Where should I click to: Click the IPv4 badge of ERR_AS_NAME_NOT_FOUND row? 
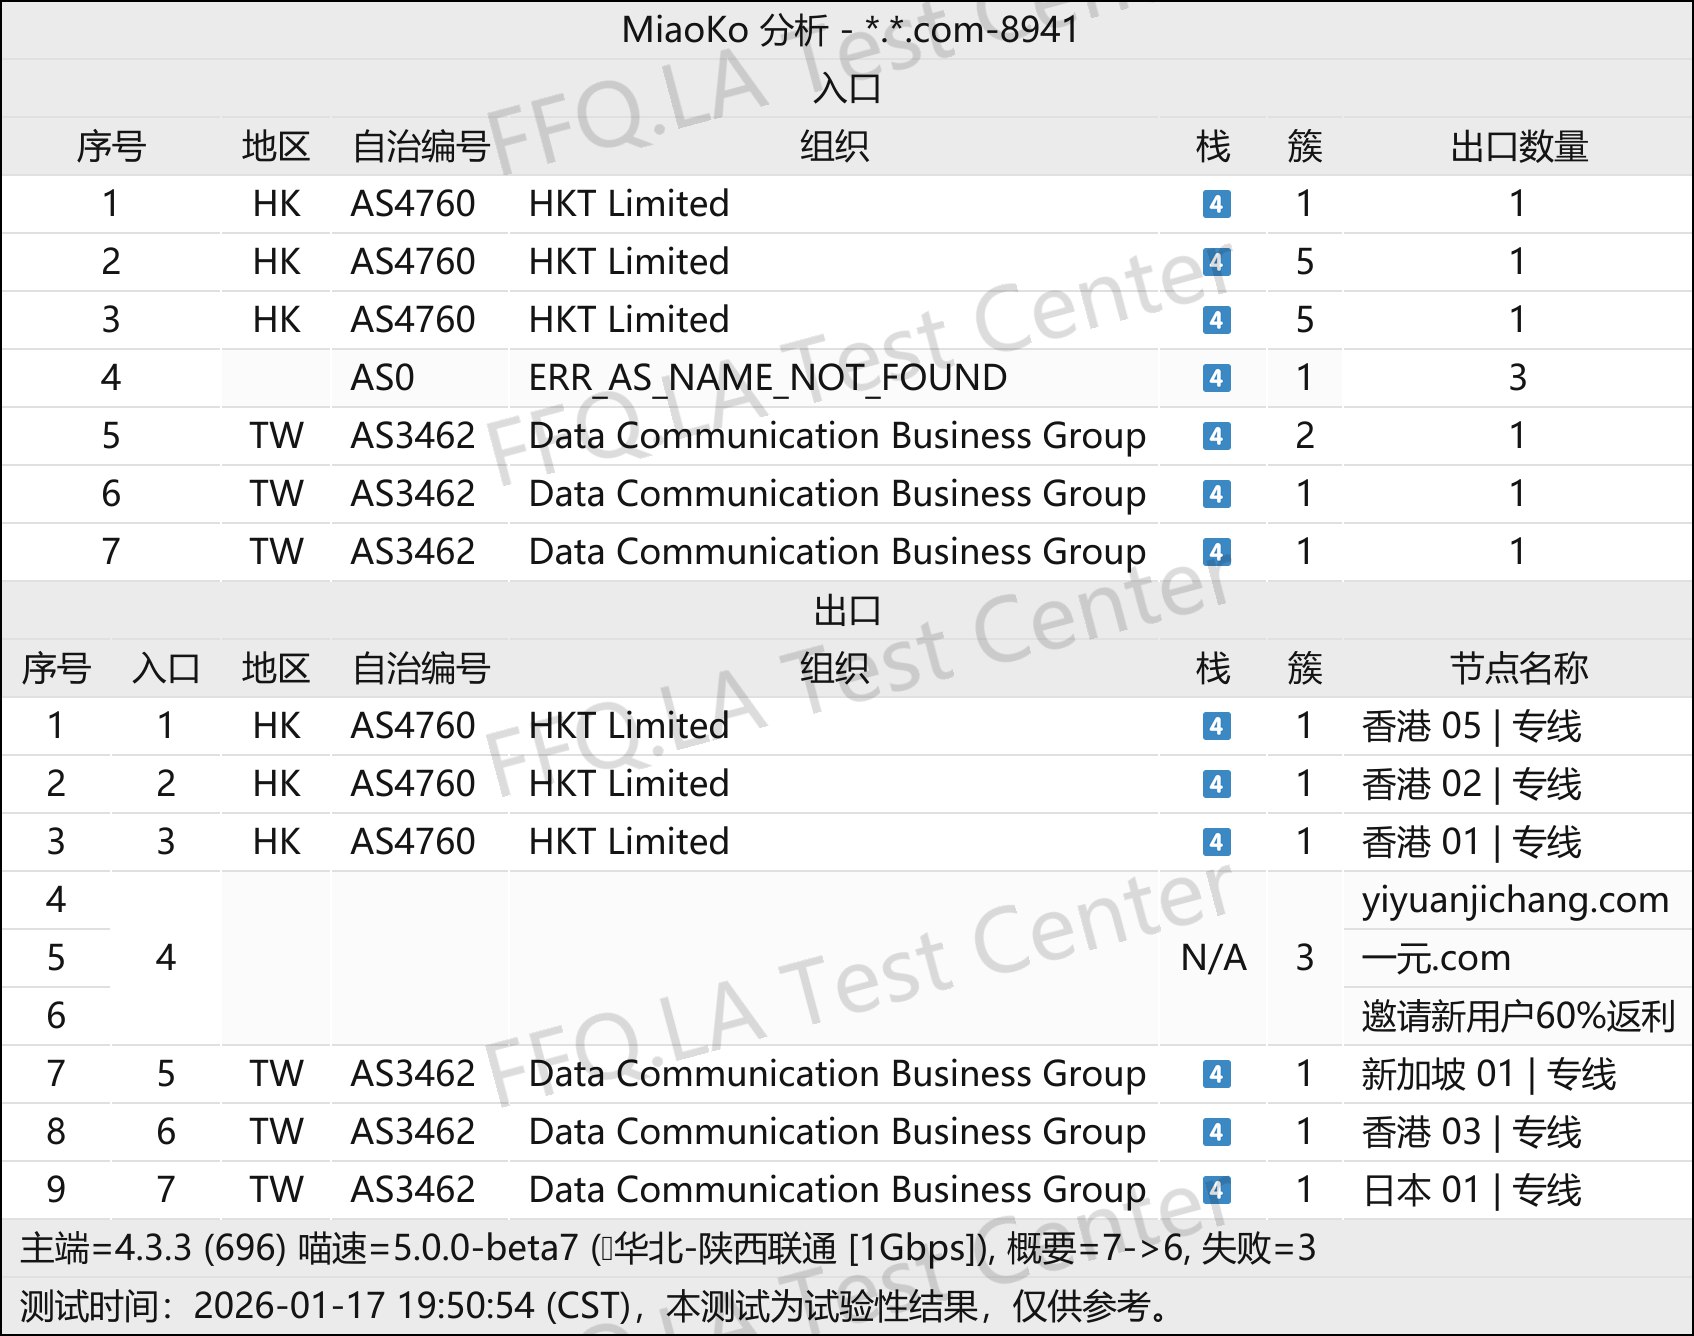click(1216, 378)
